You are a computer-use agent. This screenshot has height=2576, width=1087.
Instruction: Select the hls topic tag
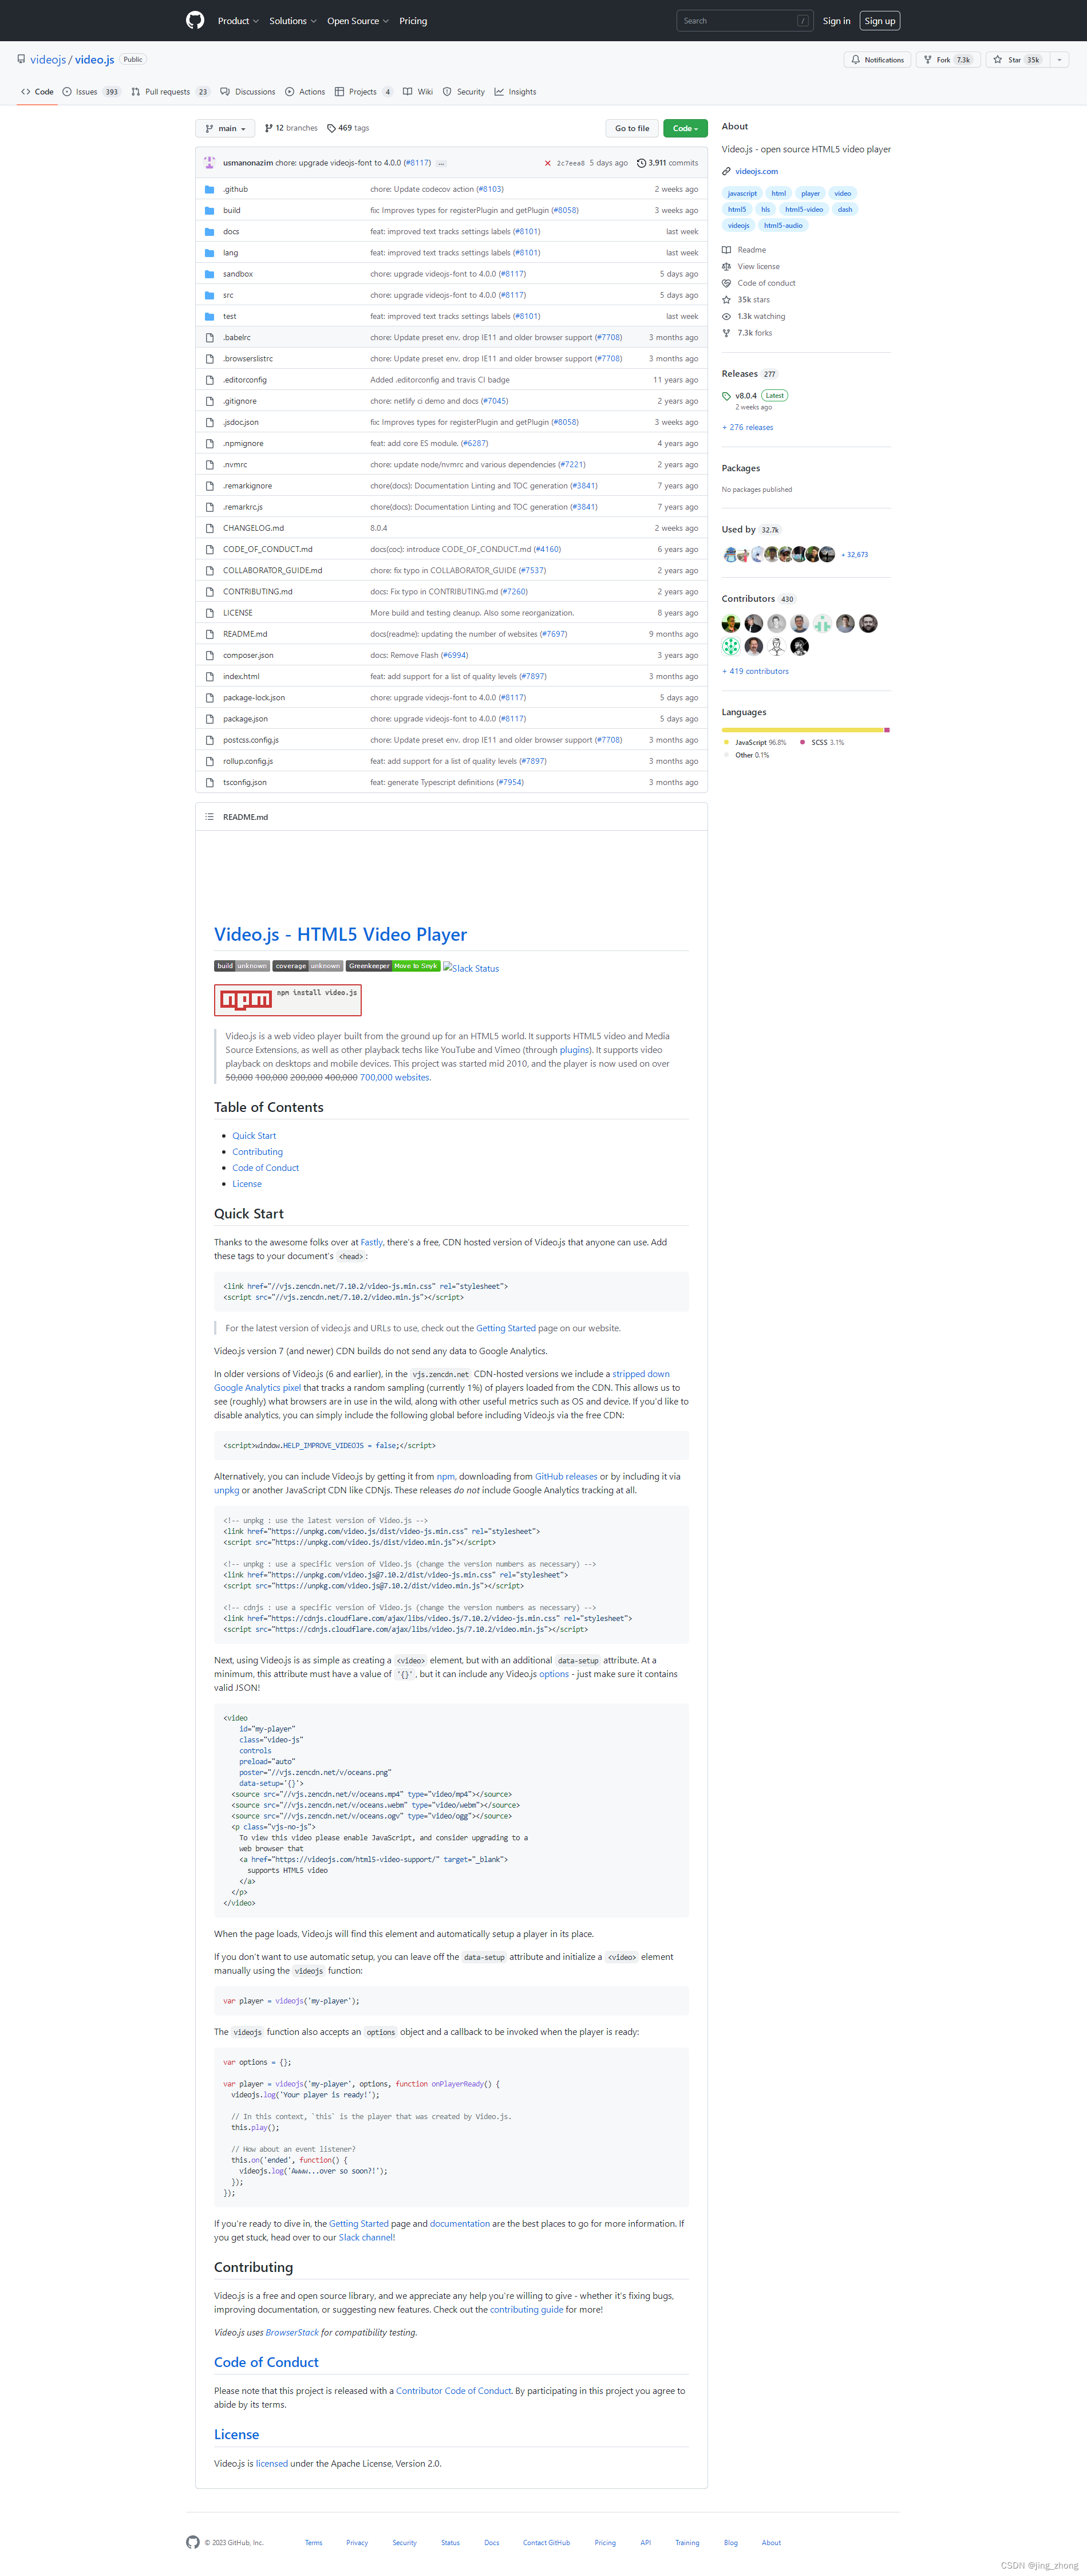pyautogui.click(x=765, y=209)
